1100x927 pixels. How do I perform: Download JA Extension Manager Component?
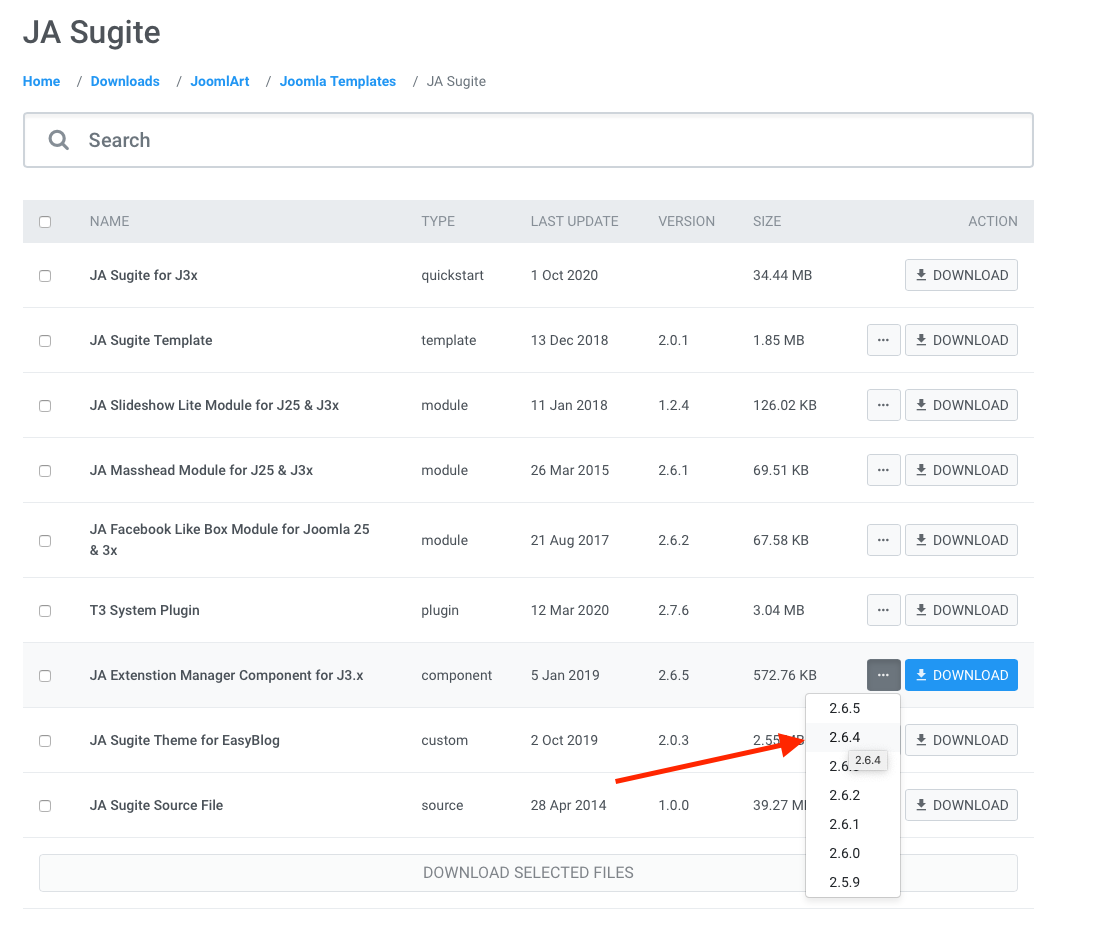tap(961, 675)
